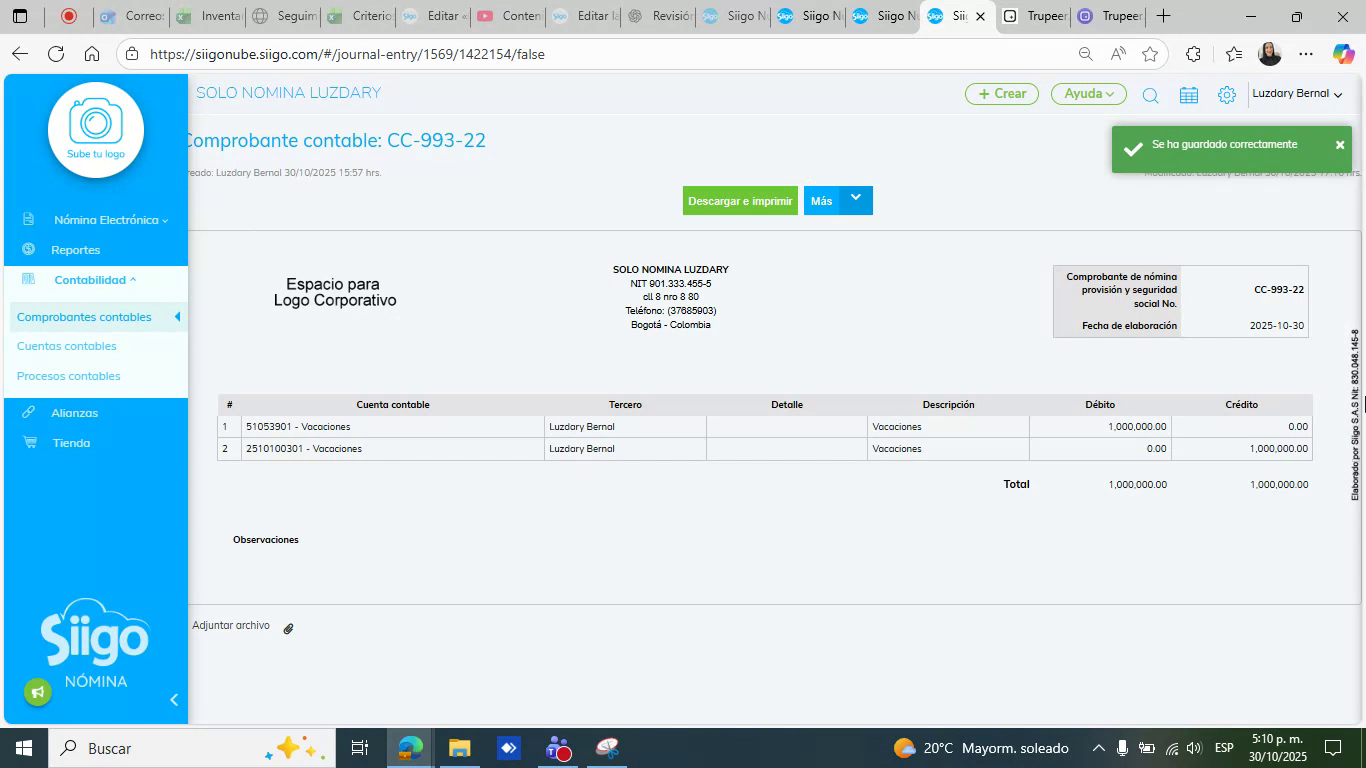The image size is (1366, 768).
Task: Click the comprobante number CC-993-22 in box
Action: (x=1279, y=290)
